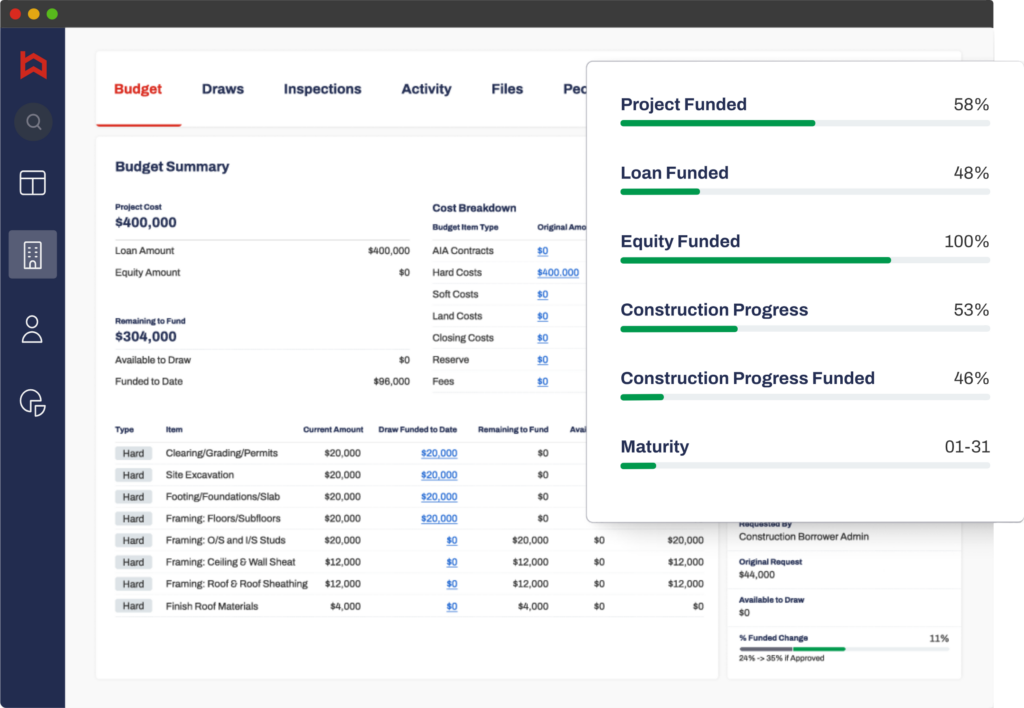Click the Fees $0 amount link
1024x708 pixels.
(541, 381)
